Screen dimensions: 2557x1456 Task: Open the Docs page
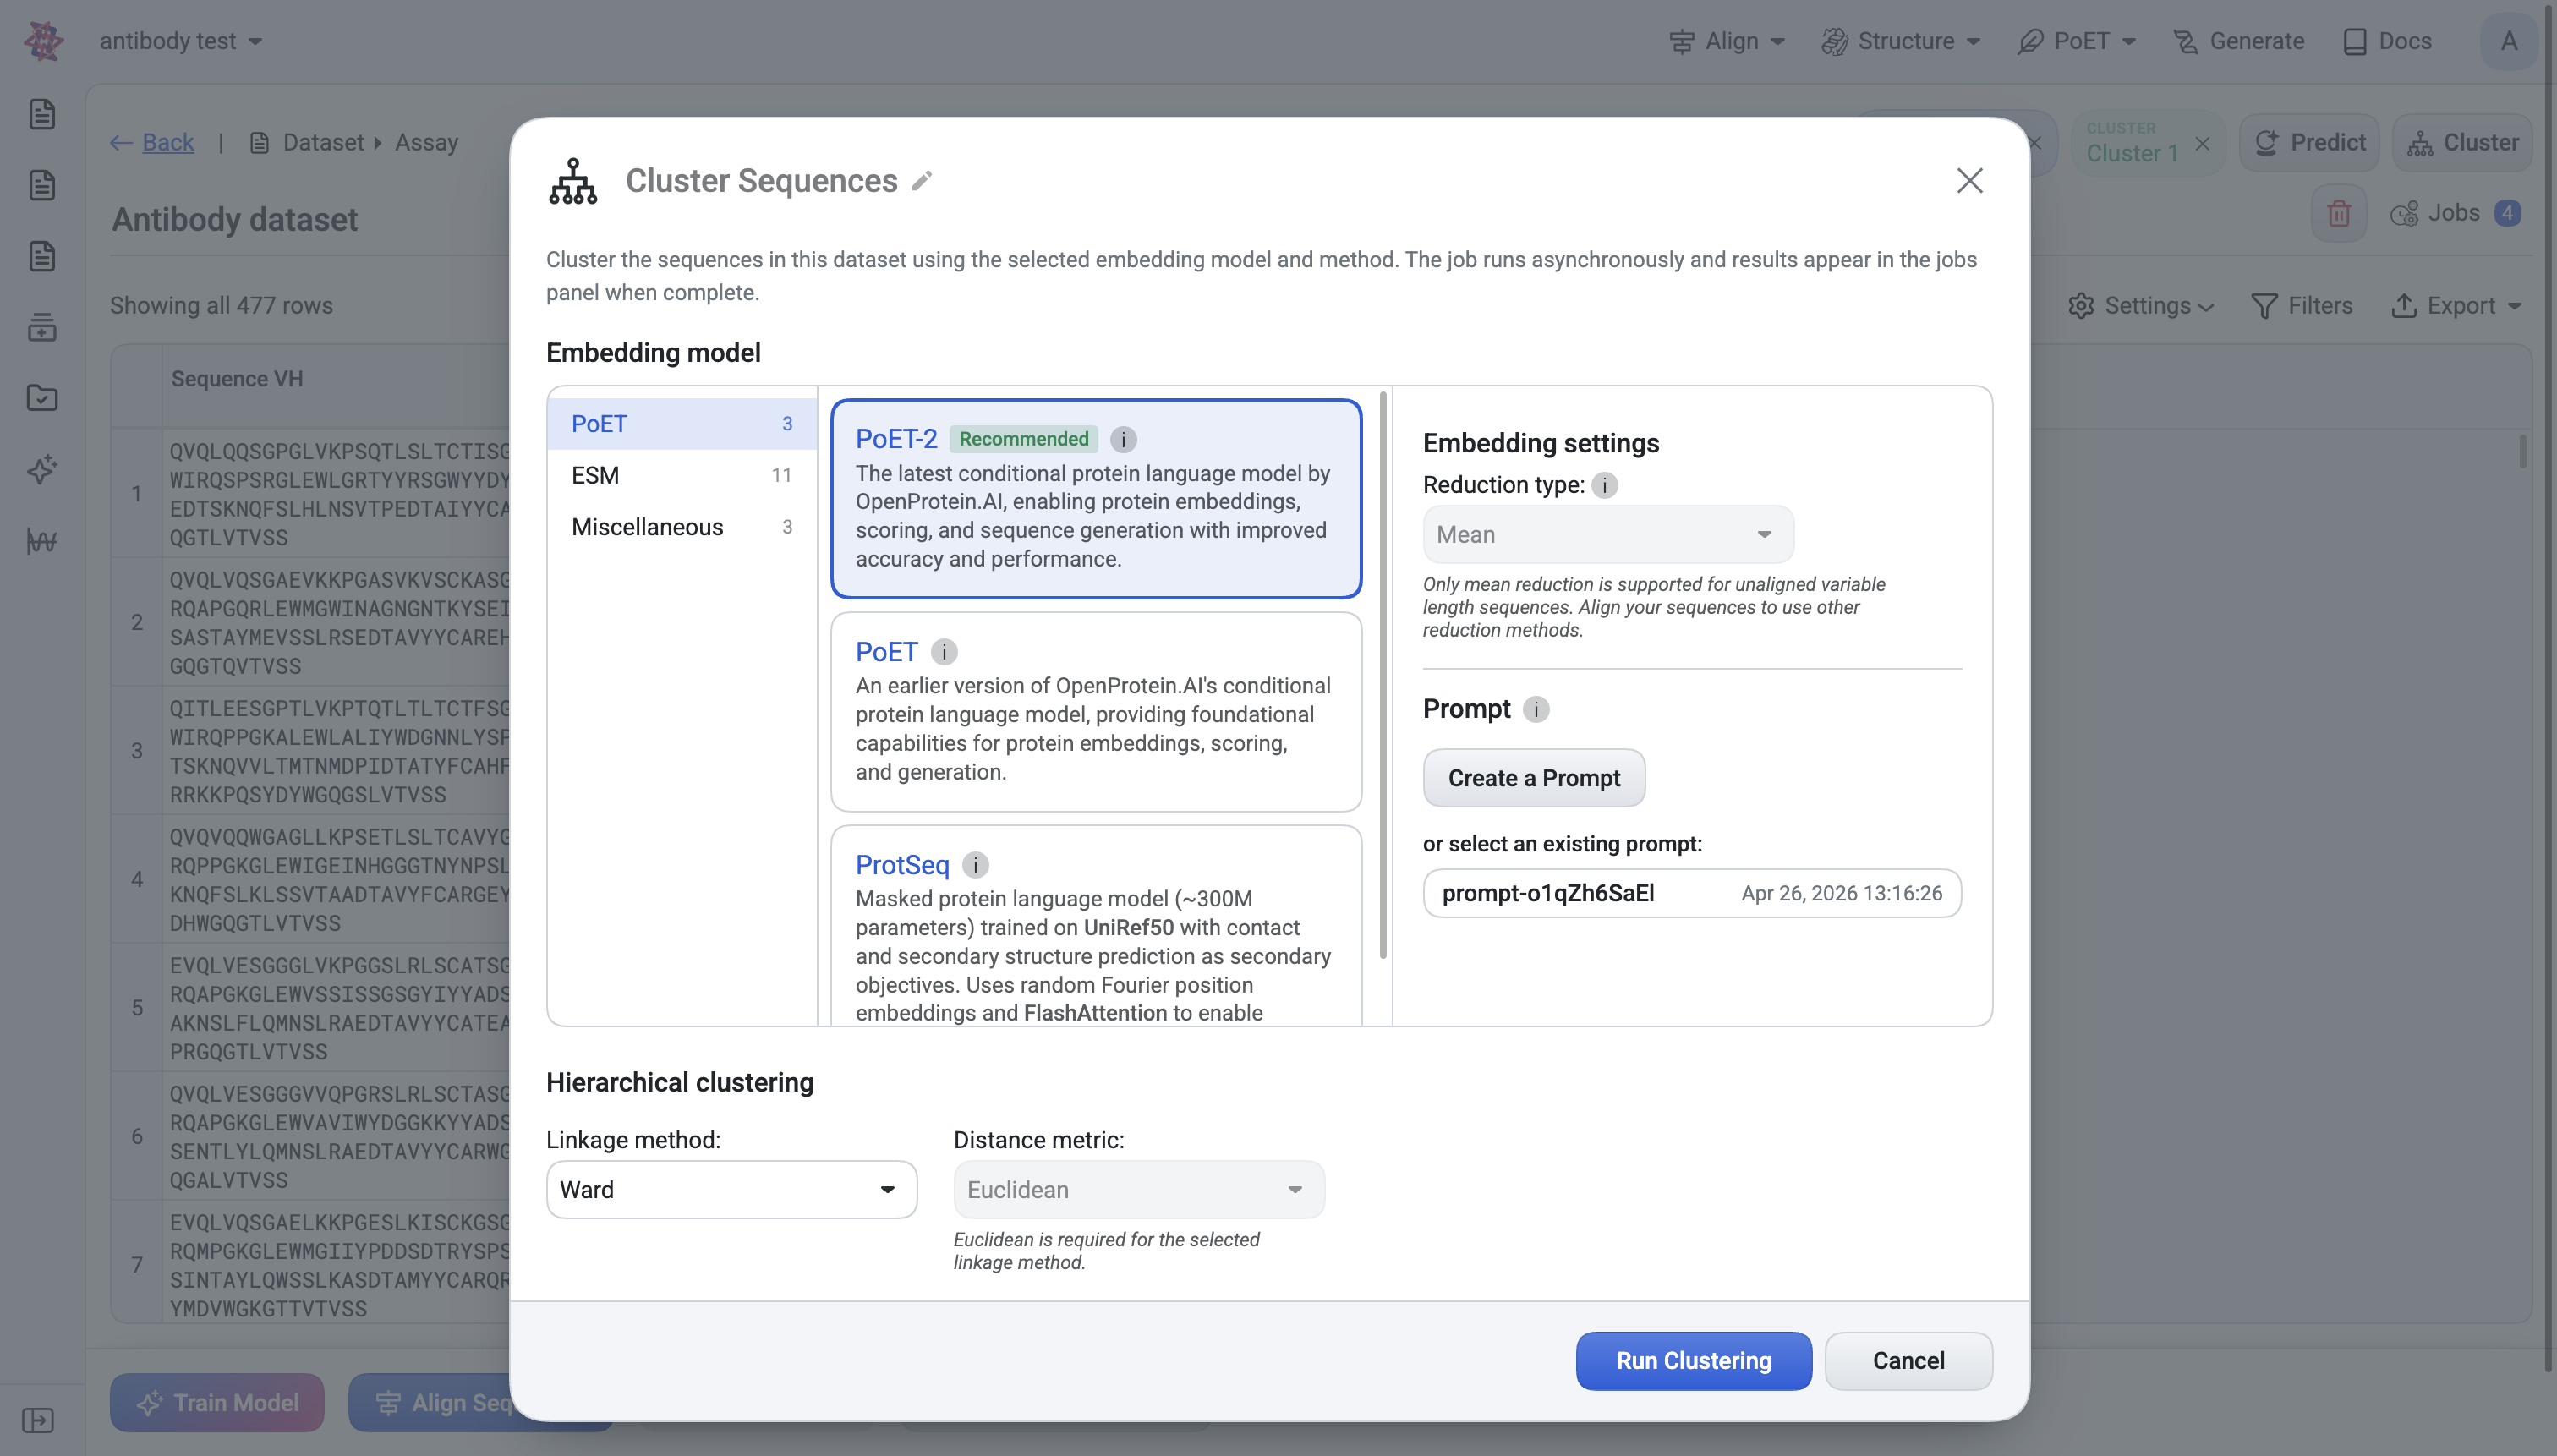click(2387, 41)
